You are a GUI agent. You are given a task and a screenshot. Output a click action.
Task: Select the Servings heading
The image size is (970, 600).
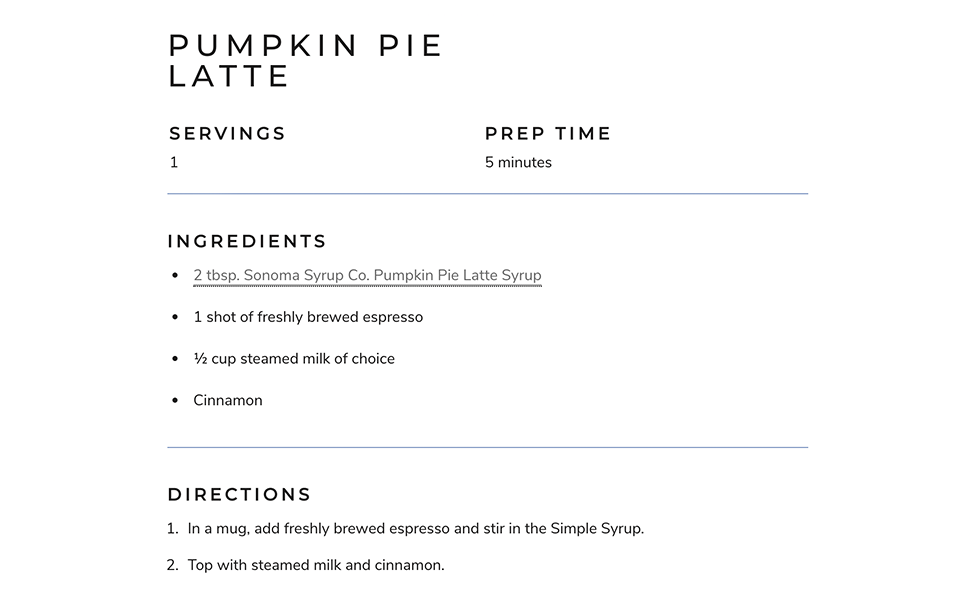click(x=227, y=134)
